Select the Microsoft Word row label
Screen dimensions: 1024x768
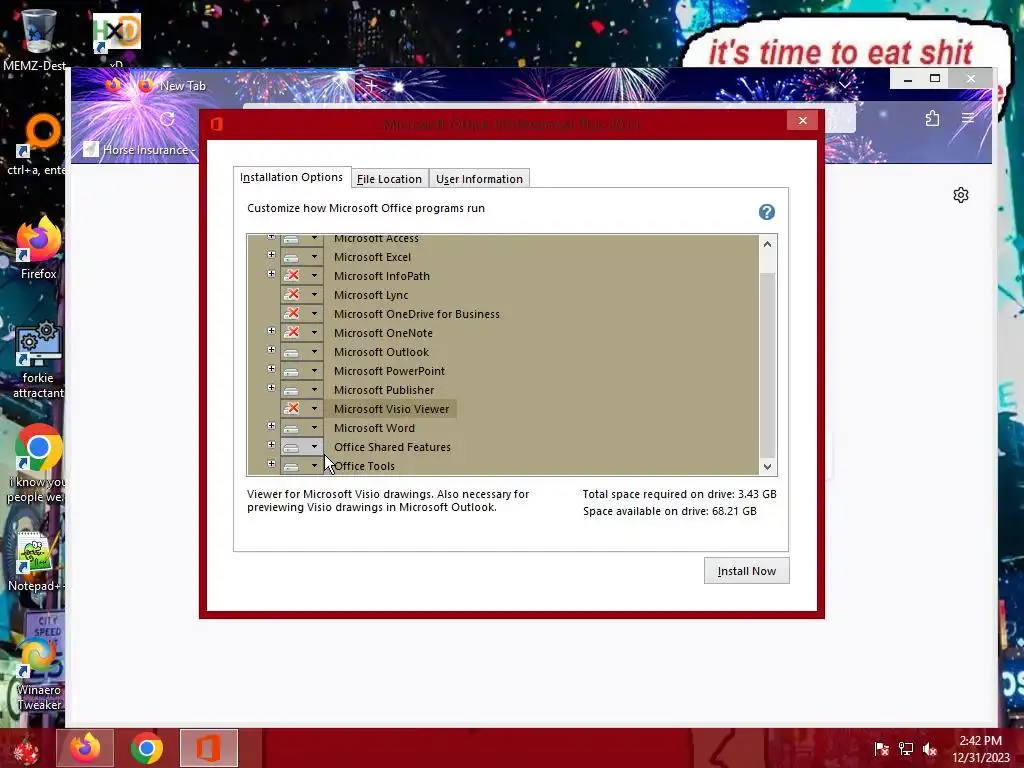pos(374,428)
